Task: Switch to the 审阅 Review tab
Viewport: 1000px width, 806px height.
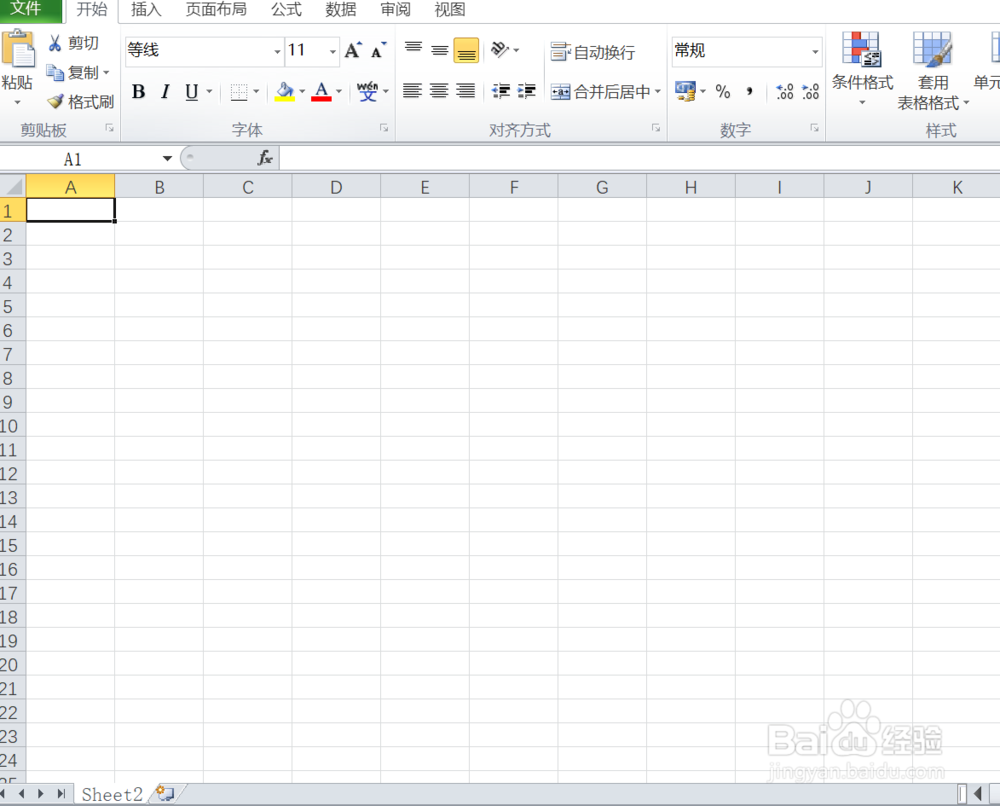Action: coord(395,10)
